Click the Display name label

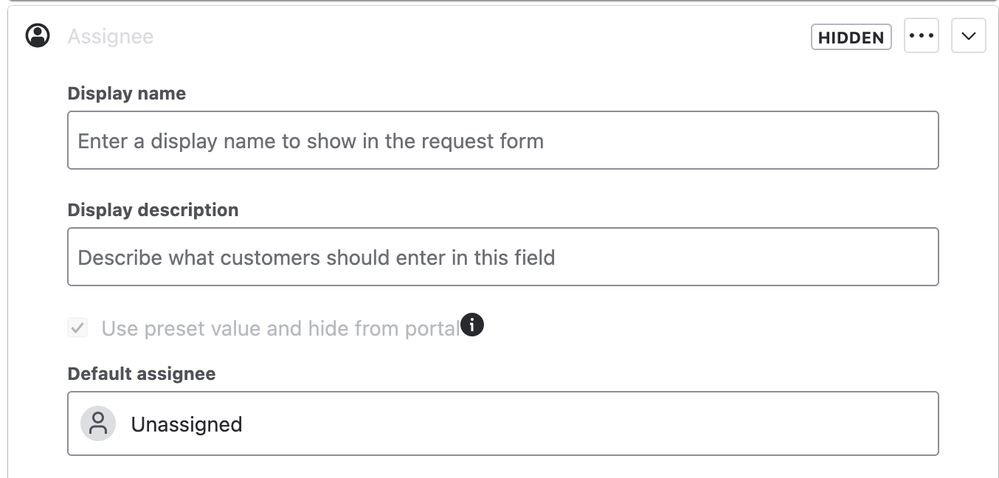coord(127,93)
